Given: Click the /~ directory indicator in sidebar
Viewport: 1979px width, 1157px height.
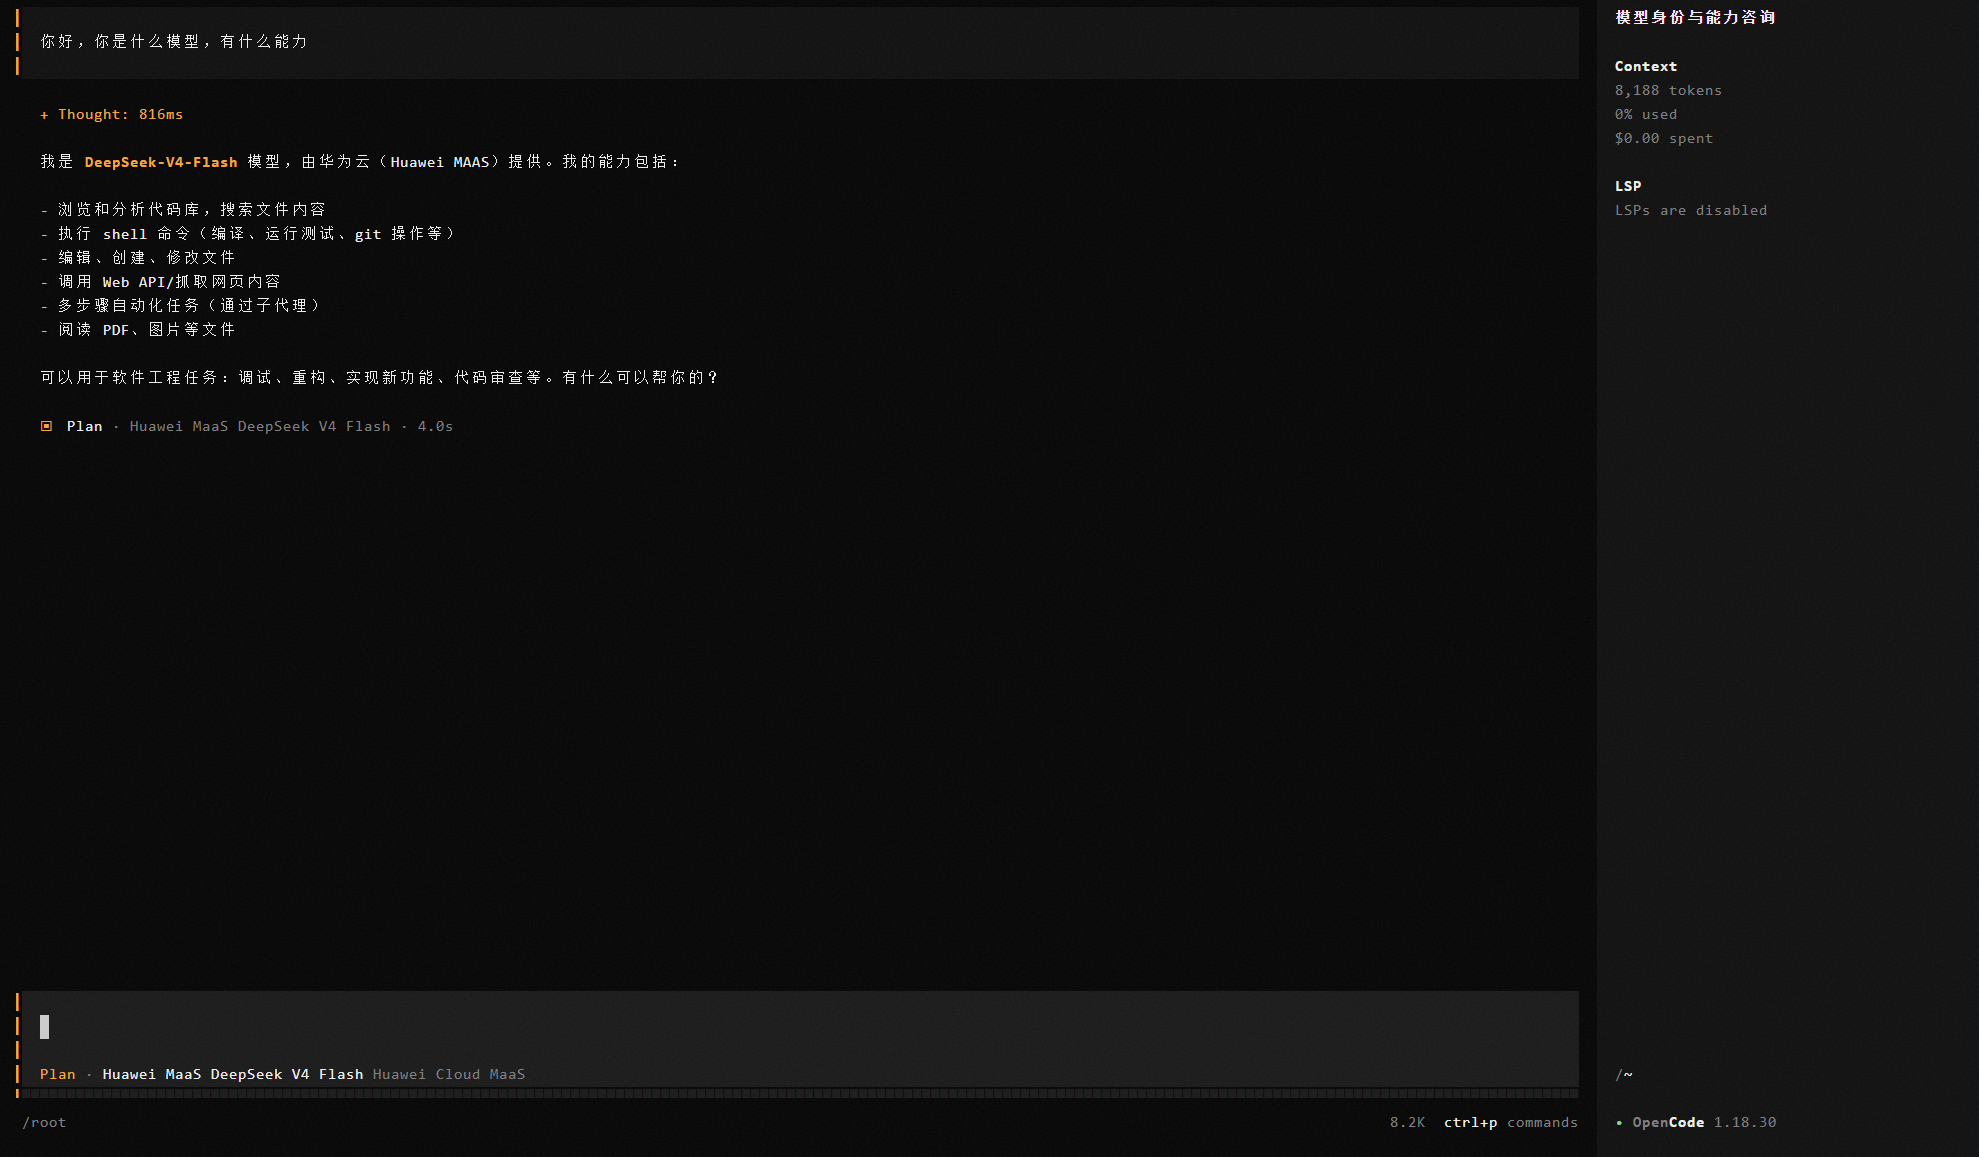Looking at the screenshot, I should [1623, 1074].
